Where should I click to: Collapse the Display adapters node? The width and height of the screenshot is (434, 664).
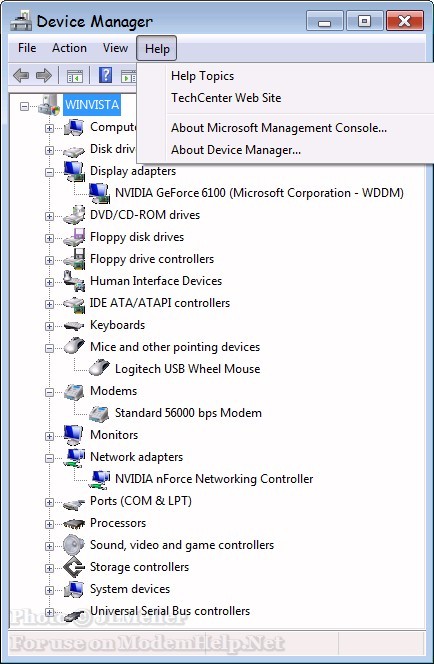point(50,172)
